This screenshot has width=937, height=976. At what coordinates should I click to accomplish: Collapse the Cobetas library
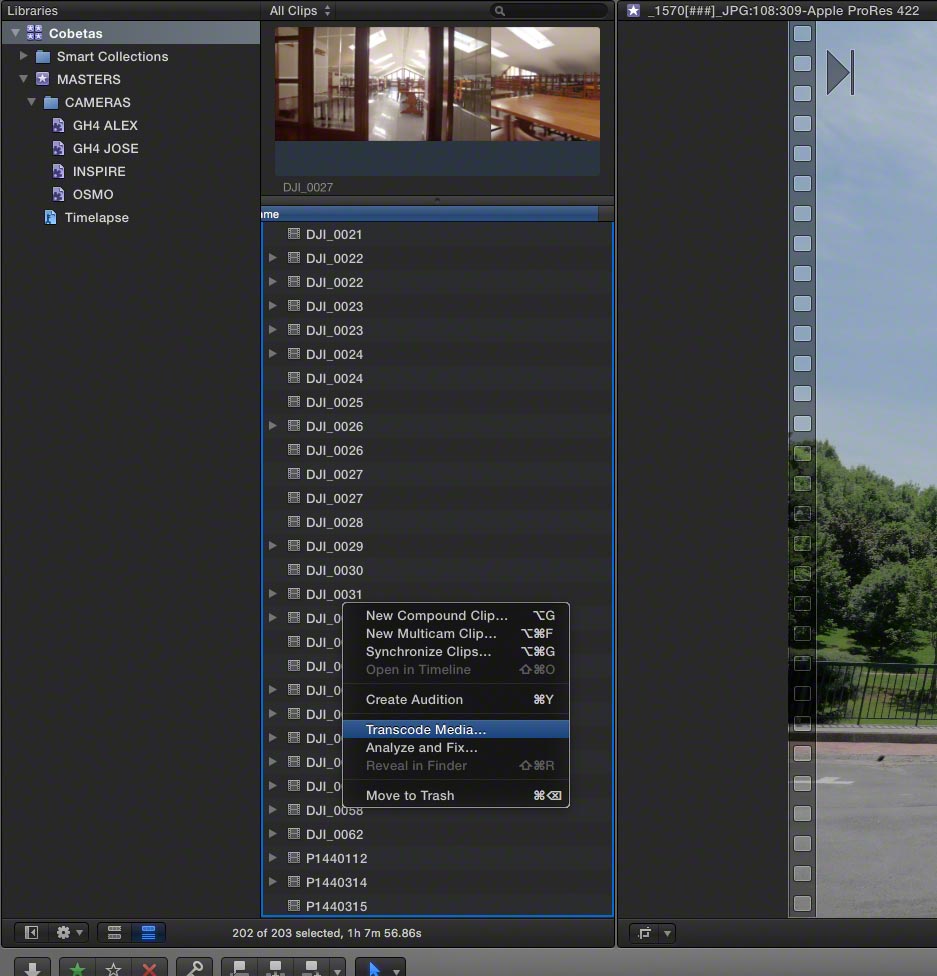[16, 32]
